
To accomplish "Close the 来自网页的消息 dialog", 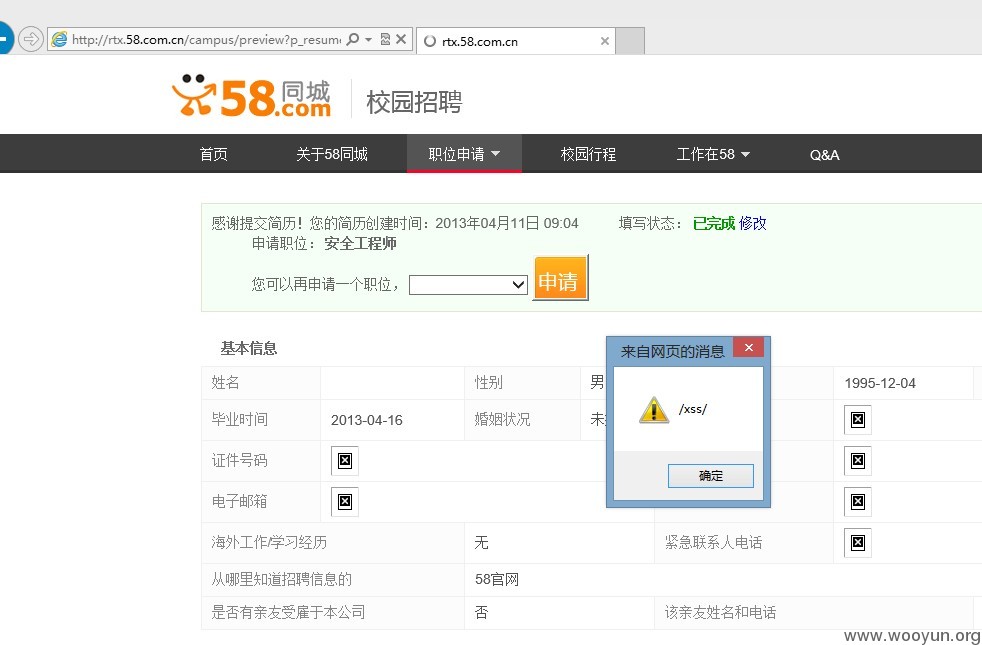I will (748, 348).
